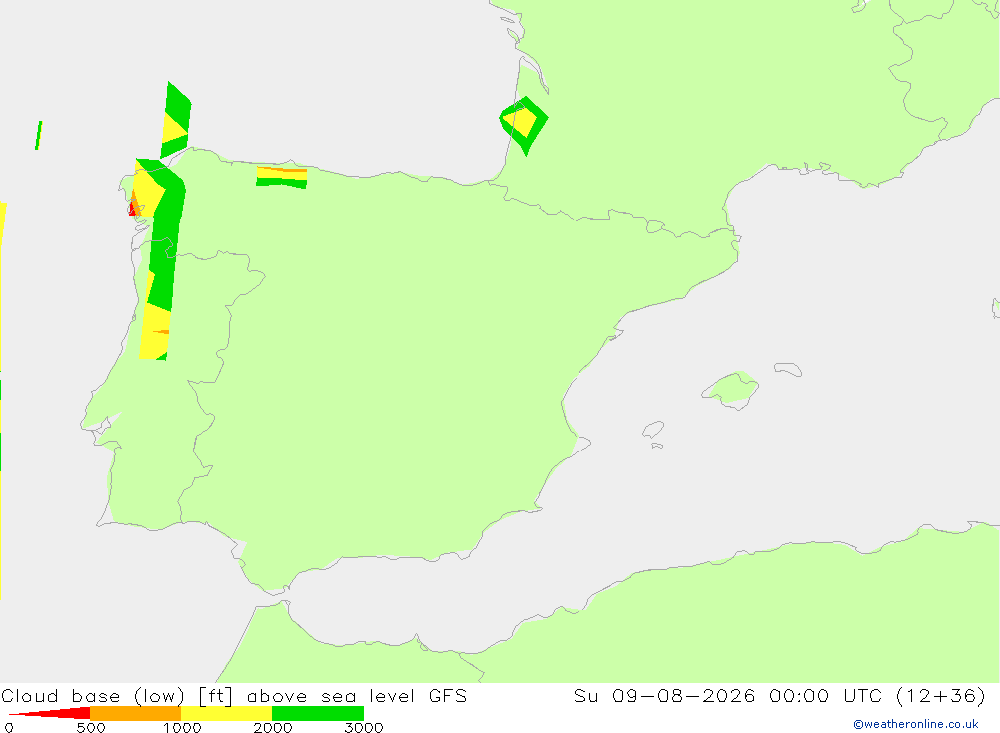
Task: Click the Mallorca island on the map
Action: (x=731, y=389)
